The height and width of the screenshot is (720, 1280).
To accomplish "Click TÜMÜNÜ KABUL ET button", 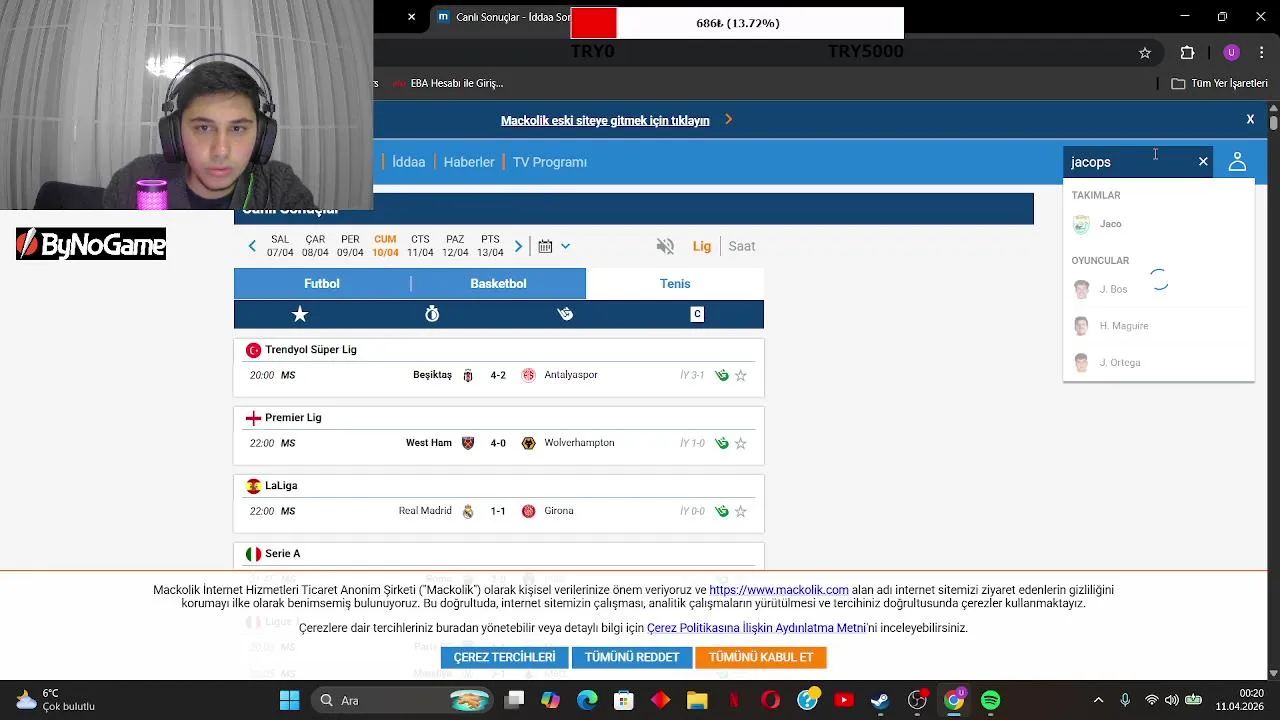I will pos(761,657).
